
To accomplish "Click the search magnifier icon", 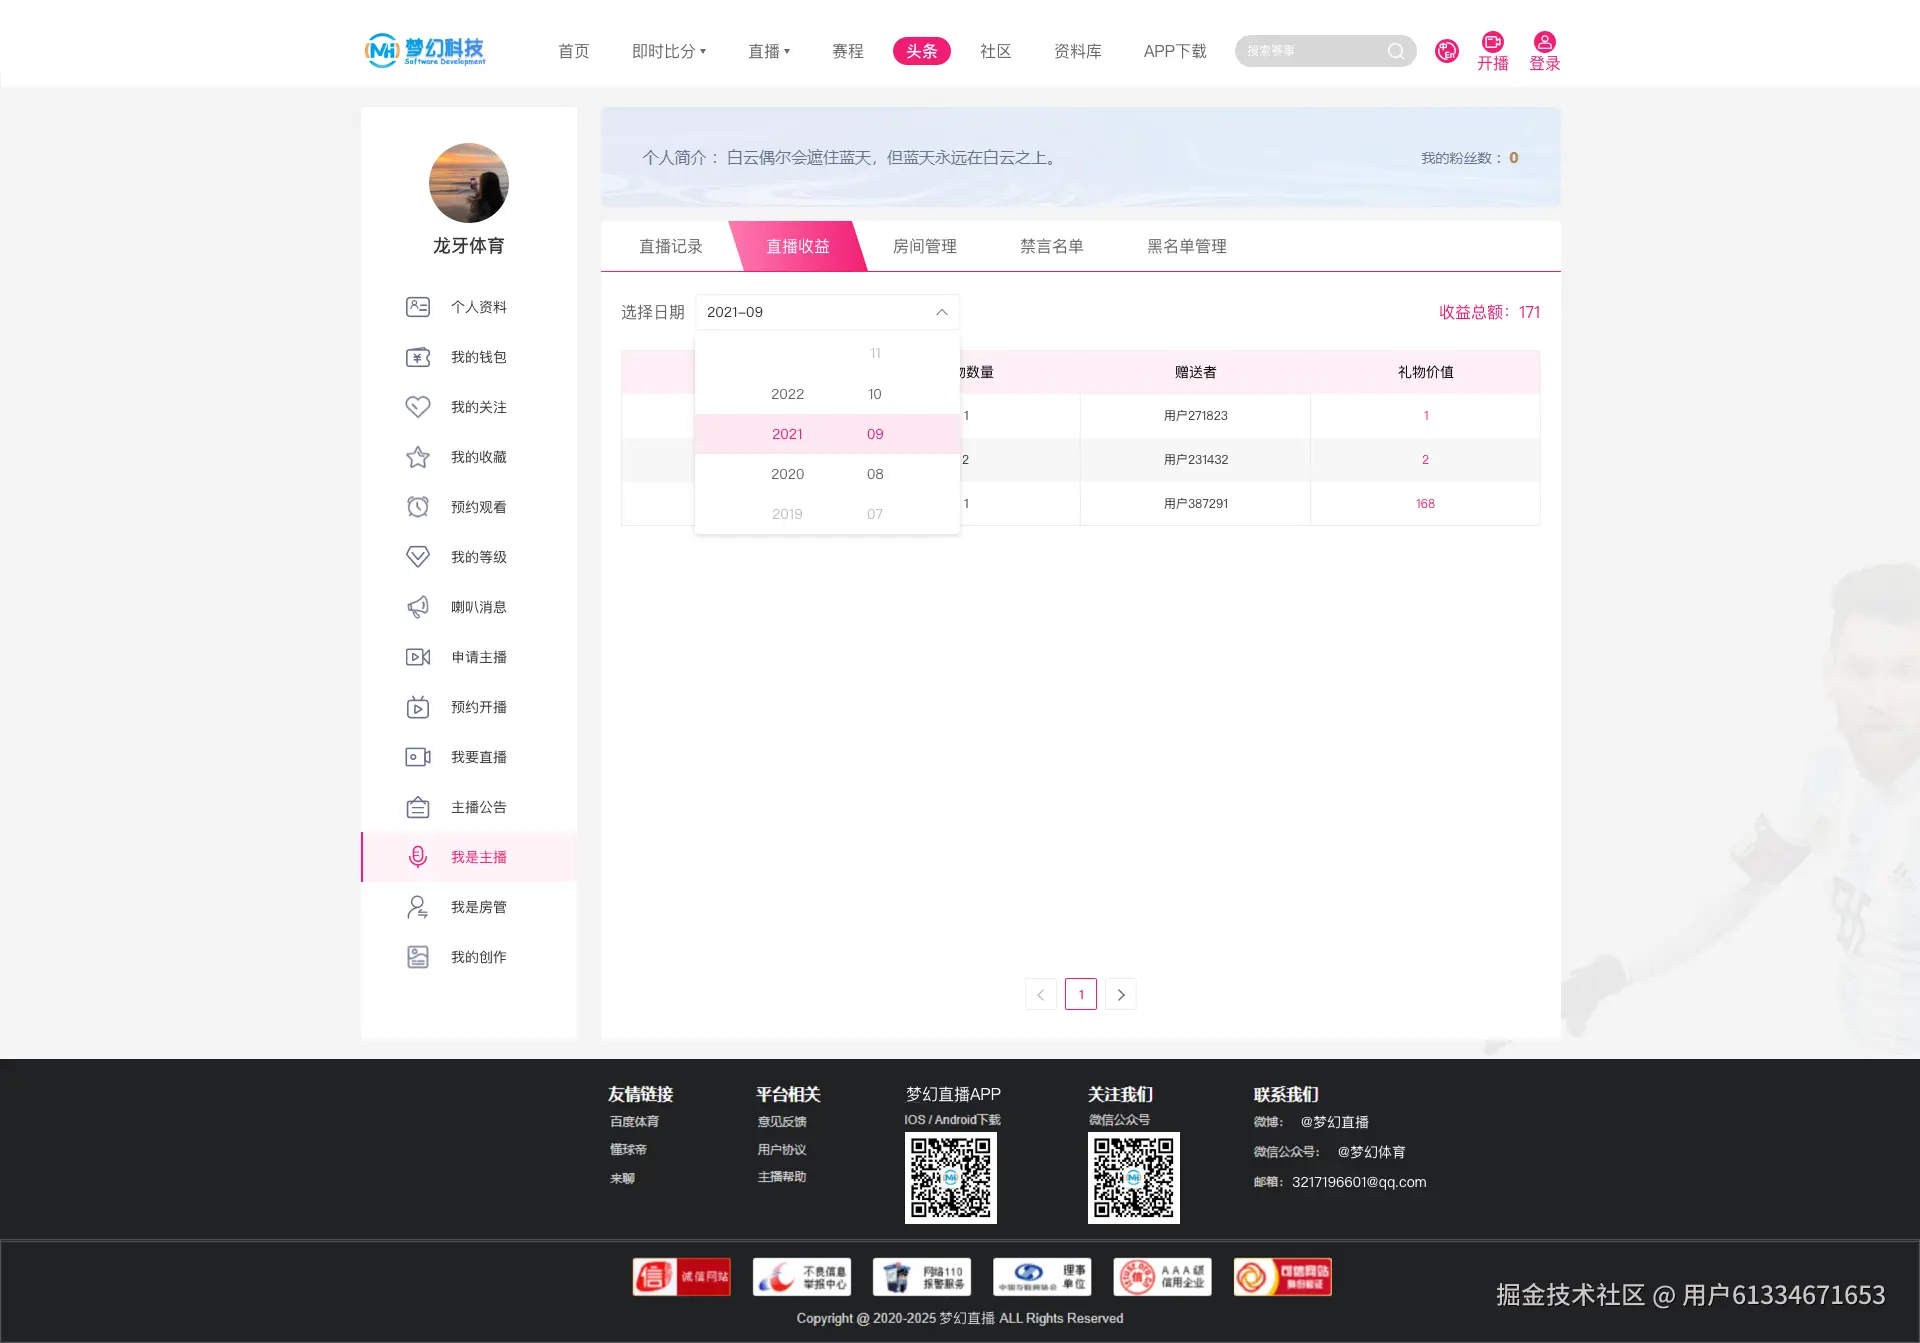I will pyautogui.click(x=1395, y=51).
